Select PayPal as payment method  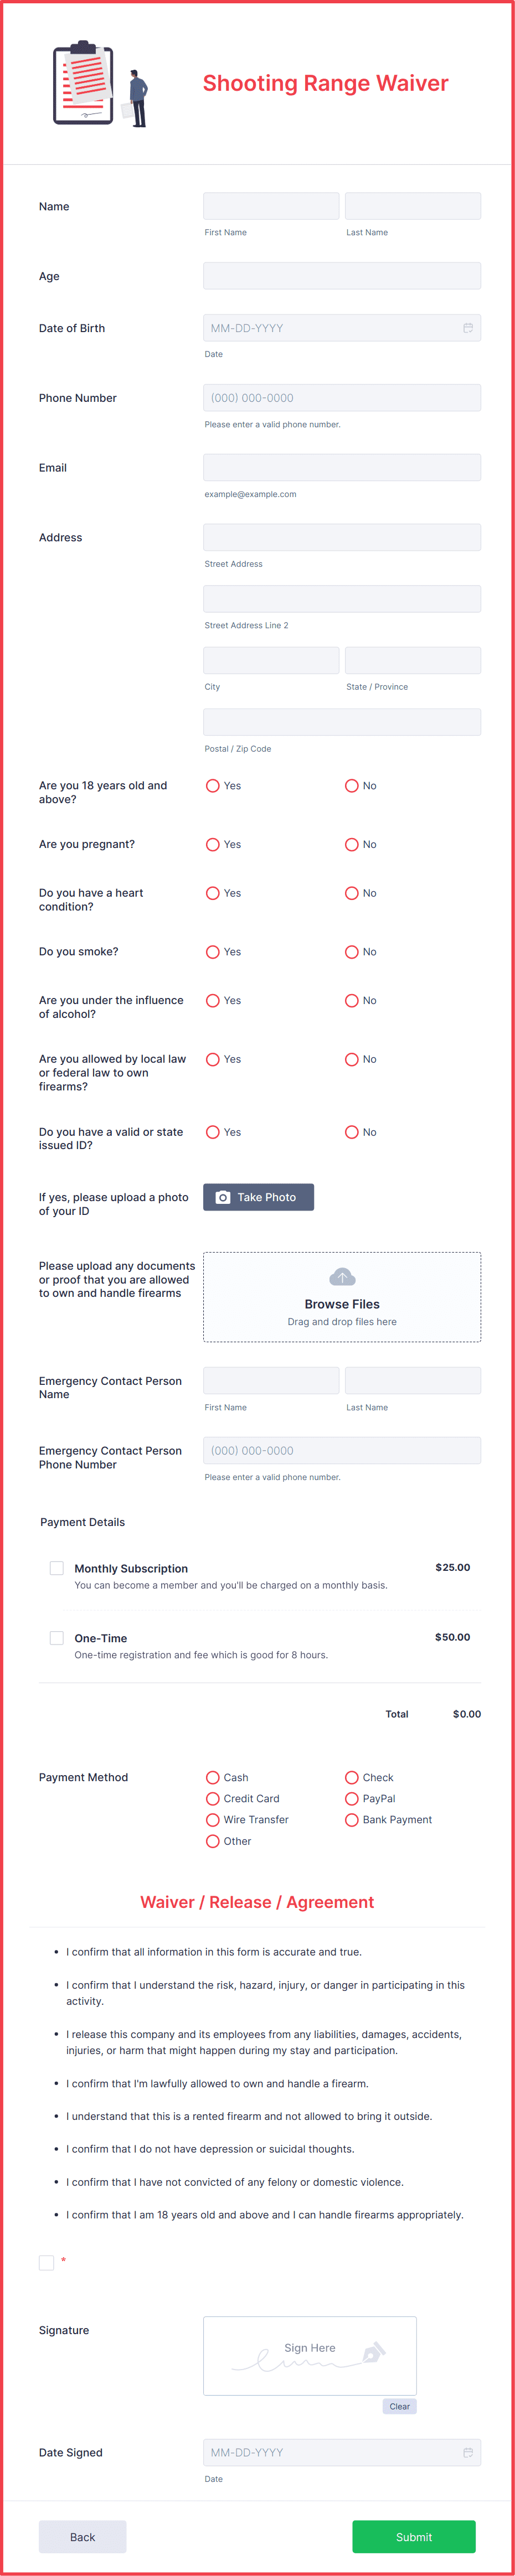click(x=352, y=1798)
